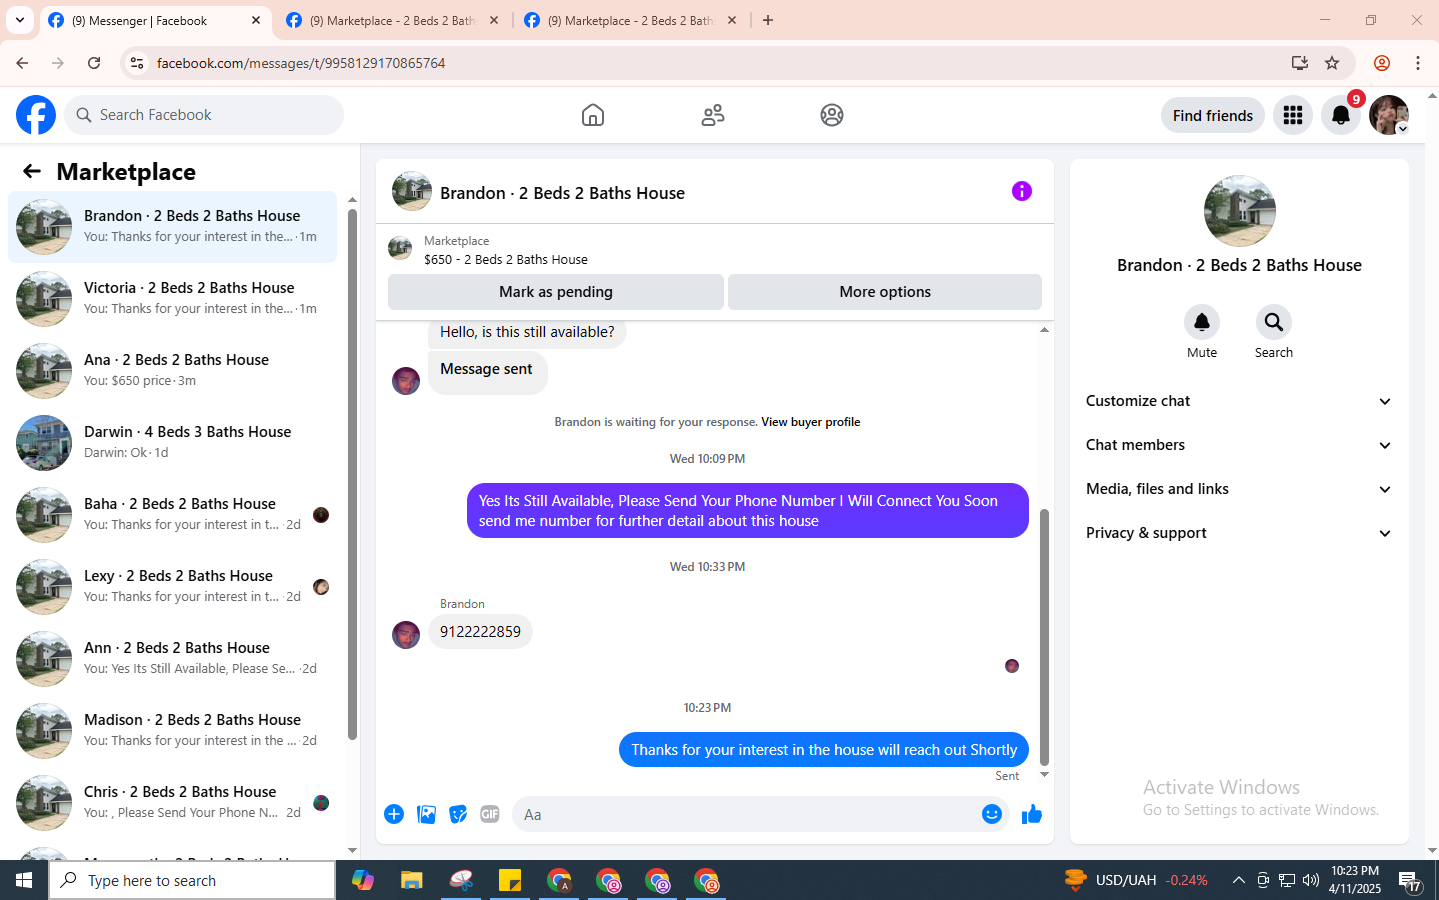Send a thumbs-up like
The height and width of the screenshot is (900, 1439).
tap(1032, 814)
